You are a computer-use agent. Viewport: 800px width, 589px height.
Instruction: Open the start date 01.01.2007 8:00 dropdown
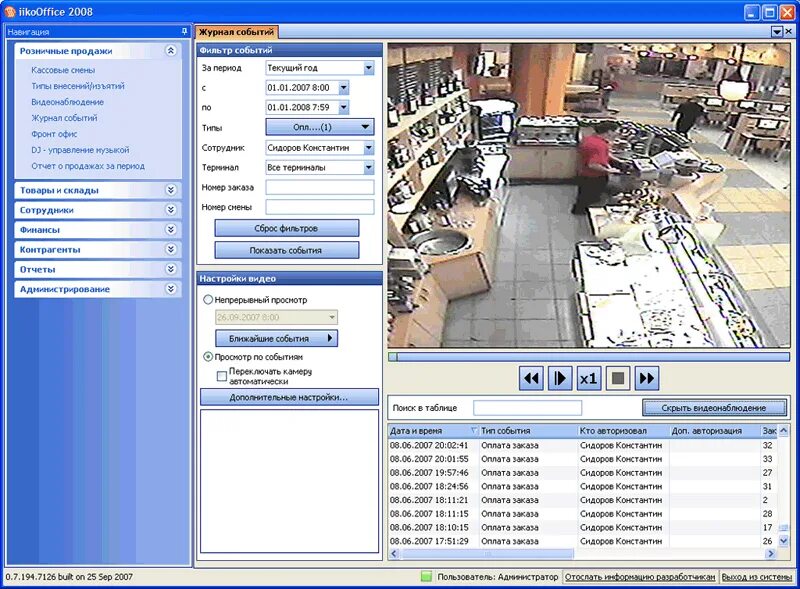[343, 88]
